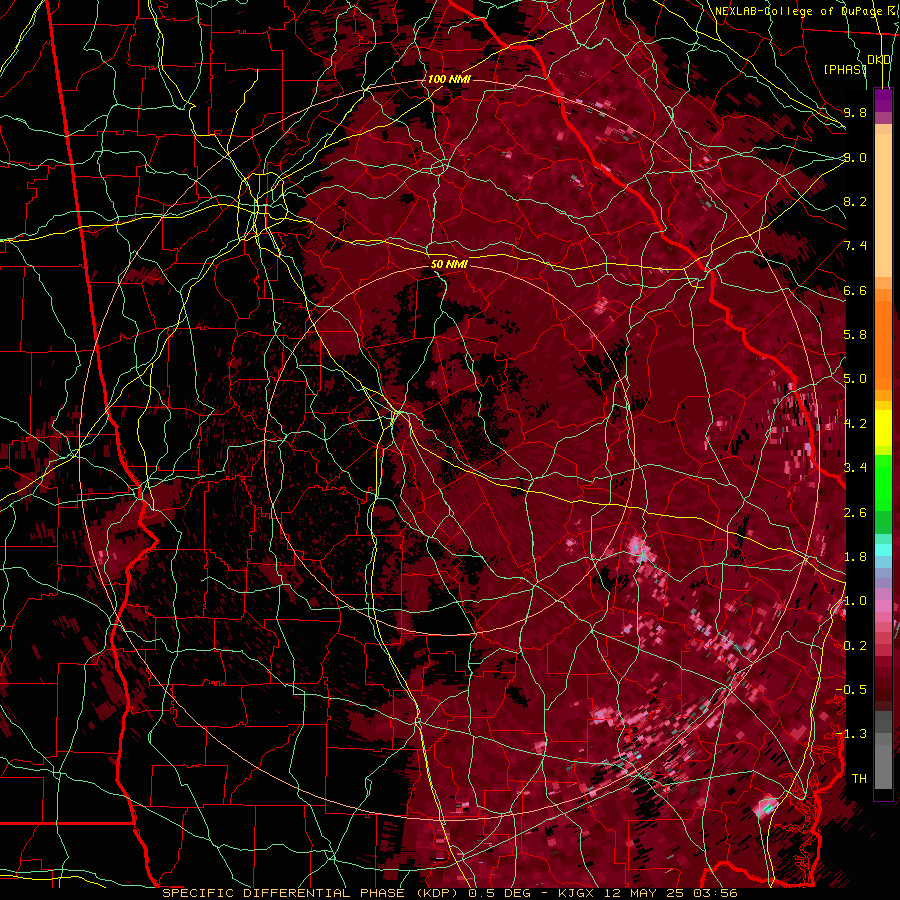Click the 12 MAY 25 date in the footer
The height and width of the screenshot is (900, 900).
point(646,893)
